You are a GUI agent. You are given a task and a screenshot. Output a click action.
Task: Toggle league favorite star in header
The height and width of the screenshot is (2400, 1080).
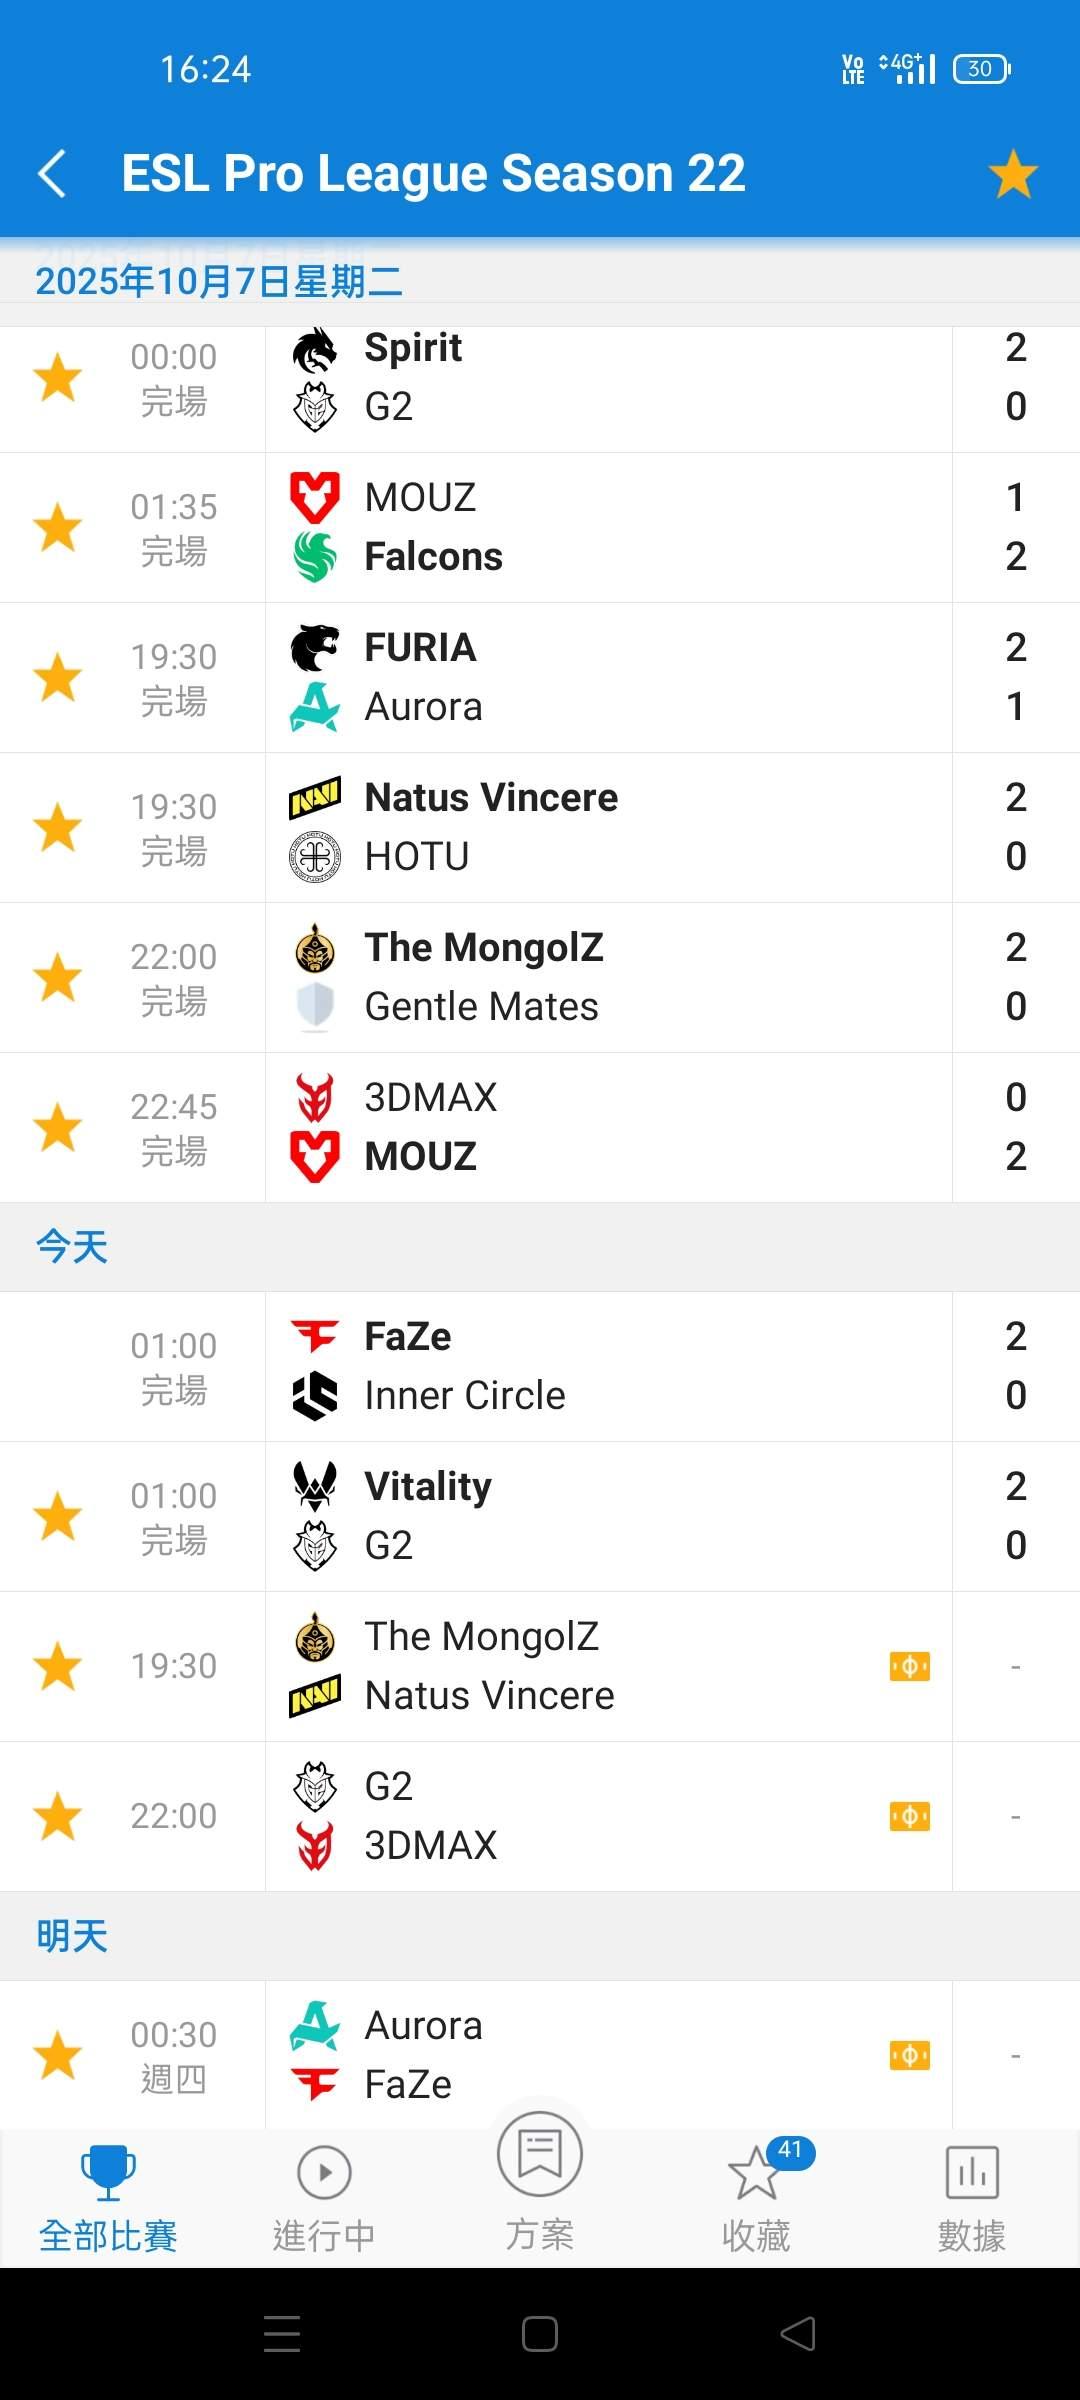pos(1013,174)
